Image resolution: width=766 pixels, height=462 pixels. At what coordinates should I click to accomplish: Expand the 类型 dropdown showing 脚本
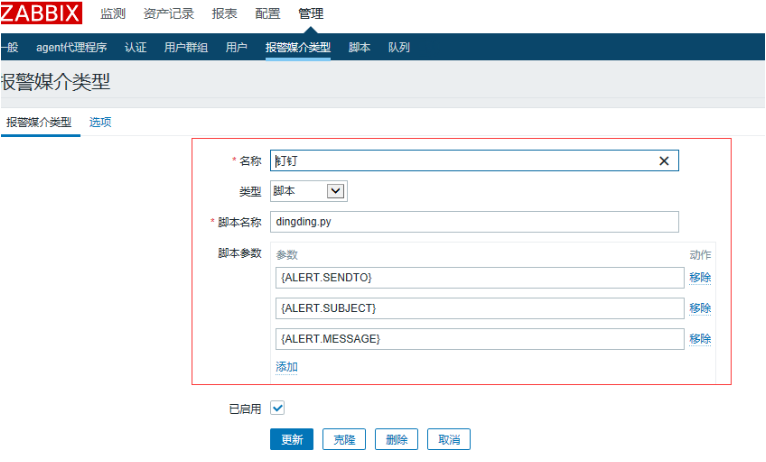pyautogui.click(x=309, y=191)
